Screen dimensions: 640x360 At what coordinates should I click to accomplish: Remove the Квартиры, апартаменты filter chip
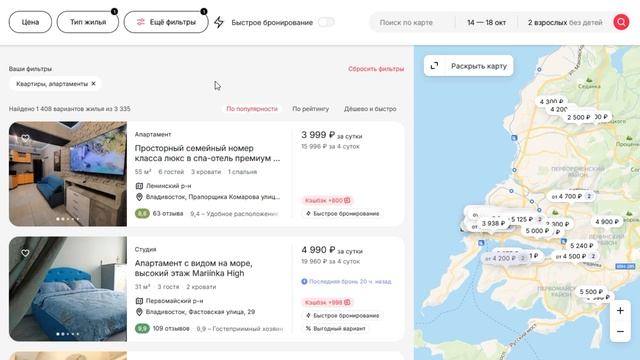pos(93,84)
